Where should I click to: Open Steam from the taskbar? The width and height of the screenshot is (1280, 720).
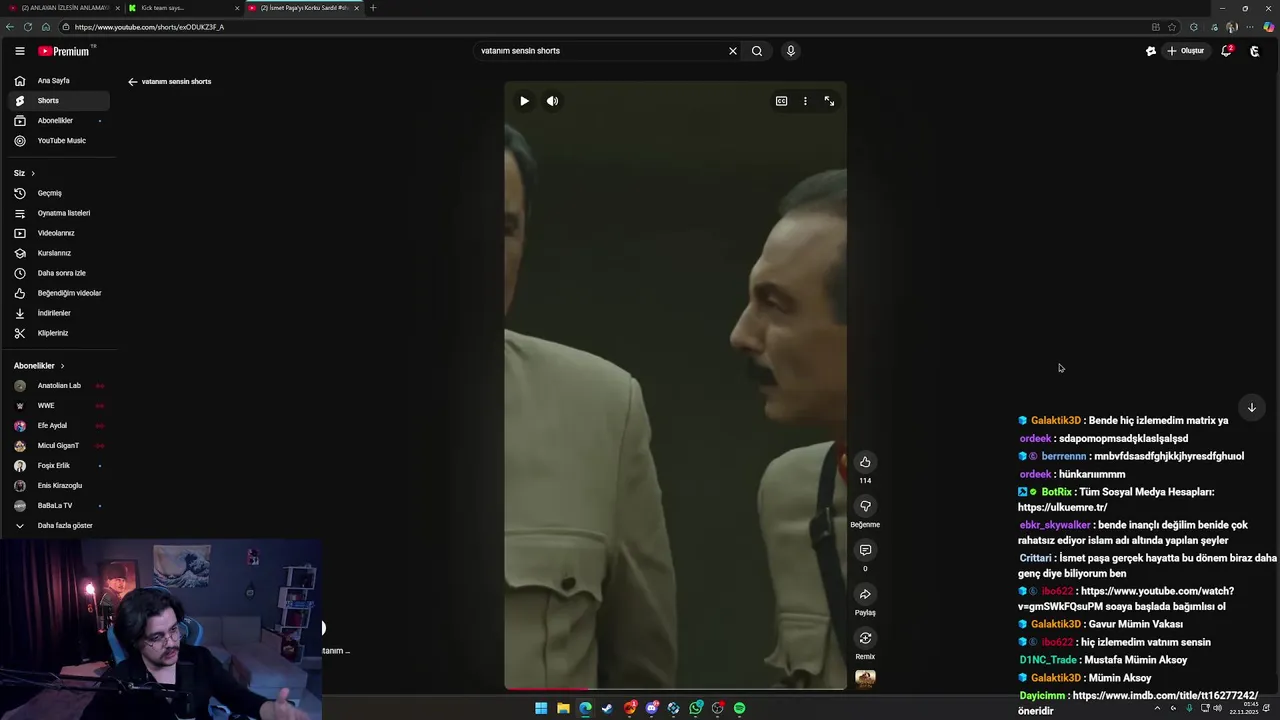(607, 708)
